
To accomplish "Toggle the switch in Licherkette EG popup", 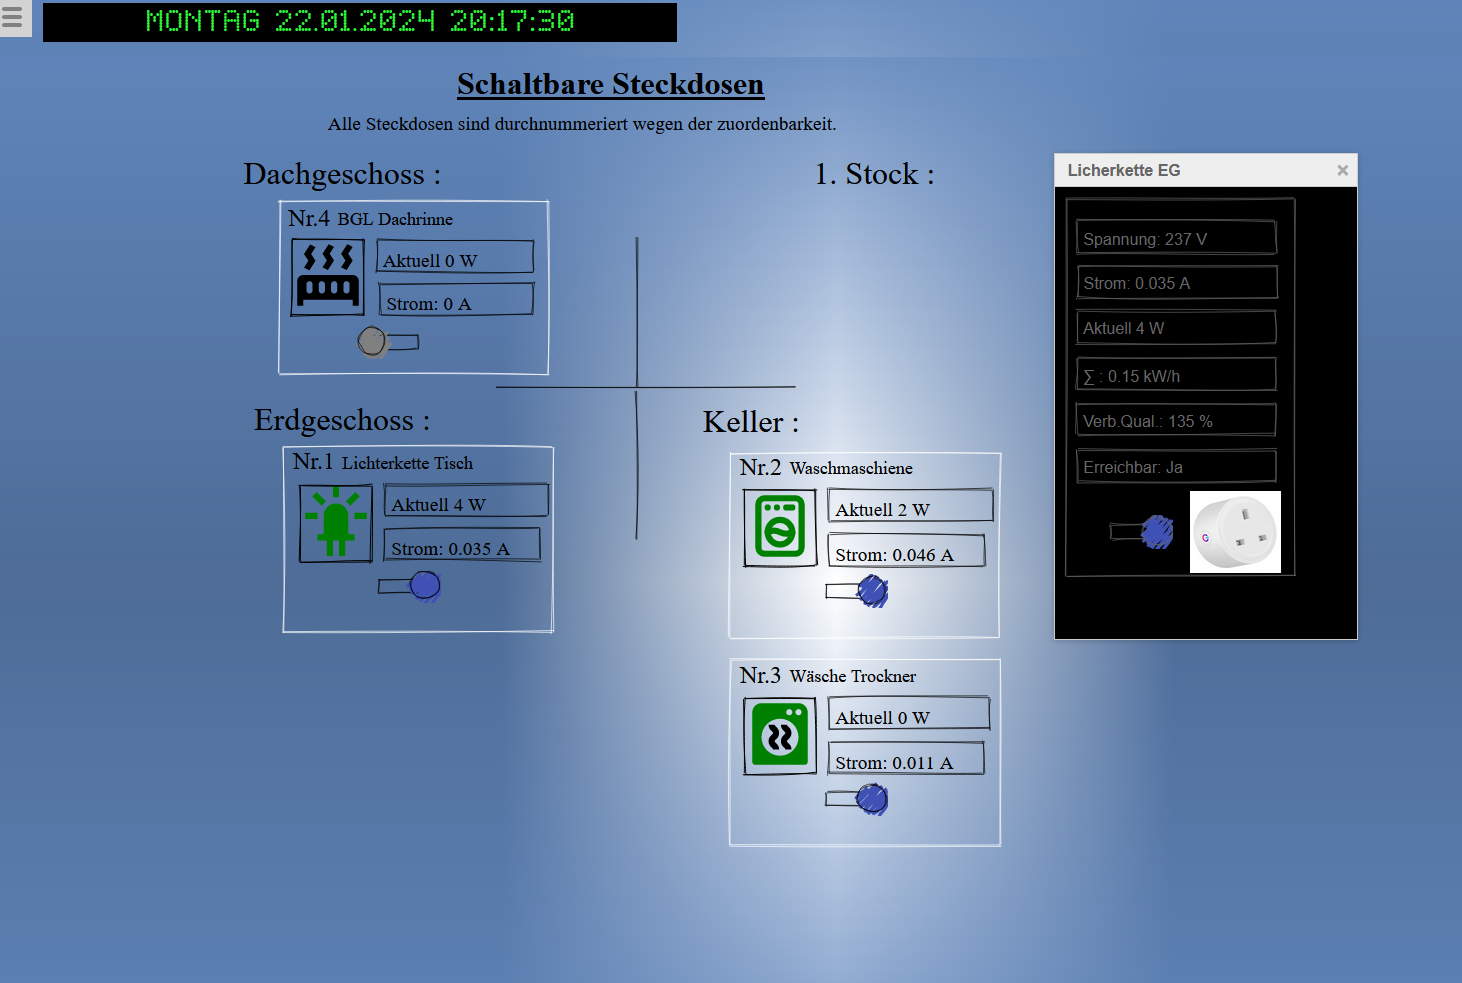I will pyautogui.click(x=1142, y=532).
